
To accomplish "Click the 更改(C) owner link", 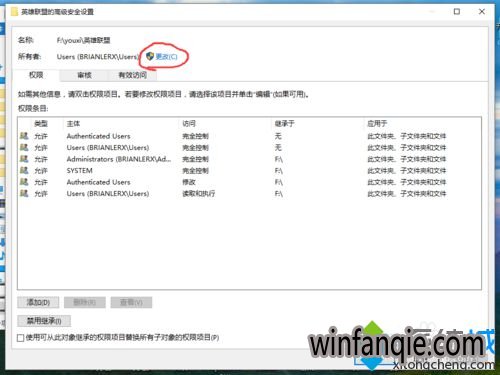I will pos(166,57).
